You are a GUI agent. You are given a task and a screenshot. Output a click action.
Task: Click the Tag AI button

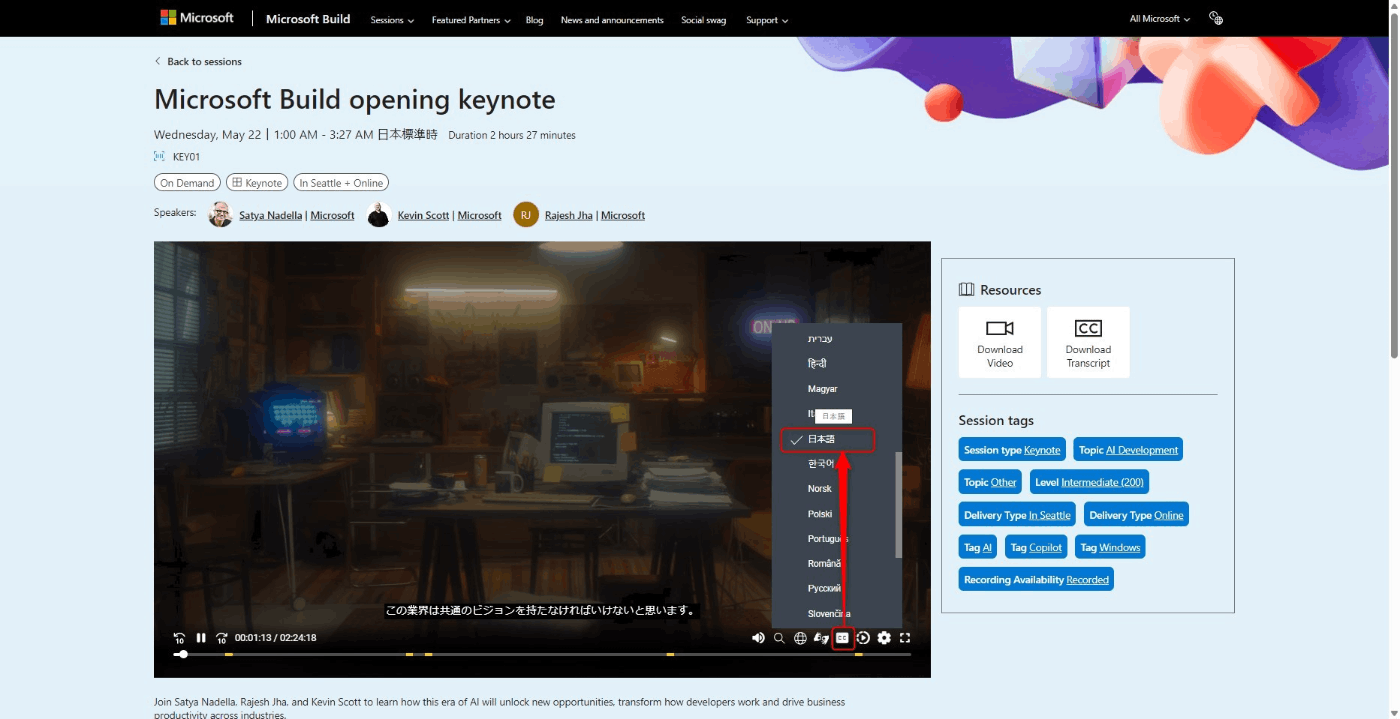(978, 547)
